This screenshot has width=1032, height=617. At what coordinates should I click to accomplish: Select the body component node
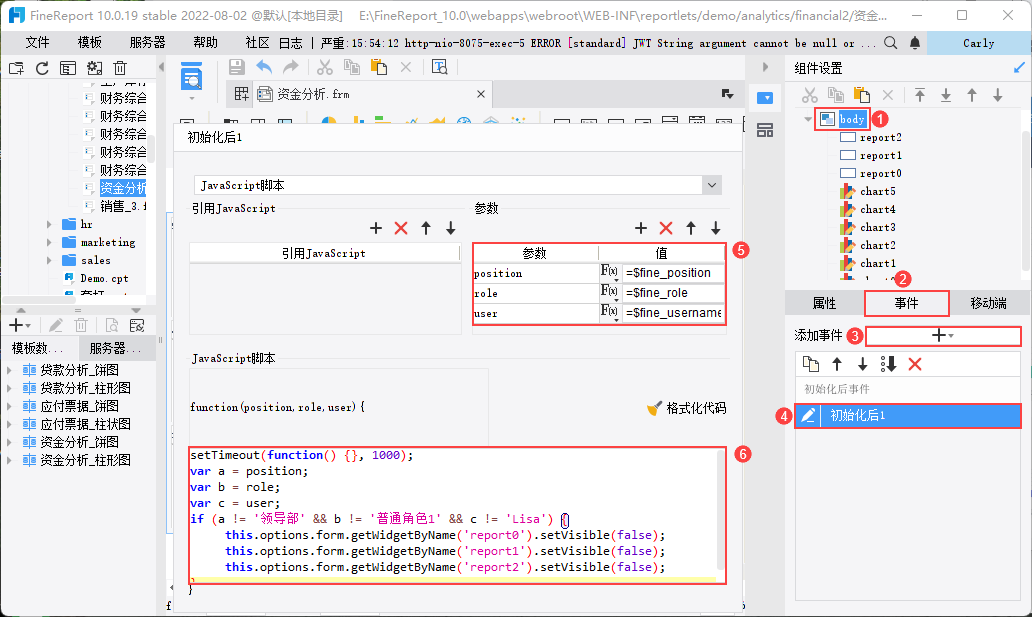pos(852,119)
